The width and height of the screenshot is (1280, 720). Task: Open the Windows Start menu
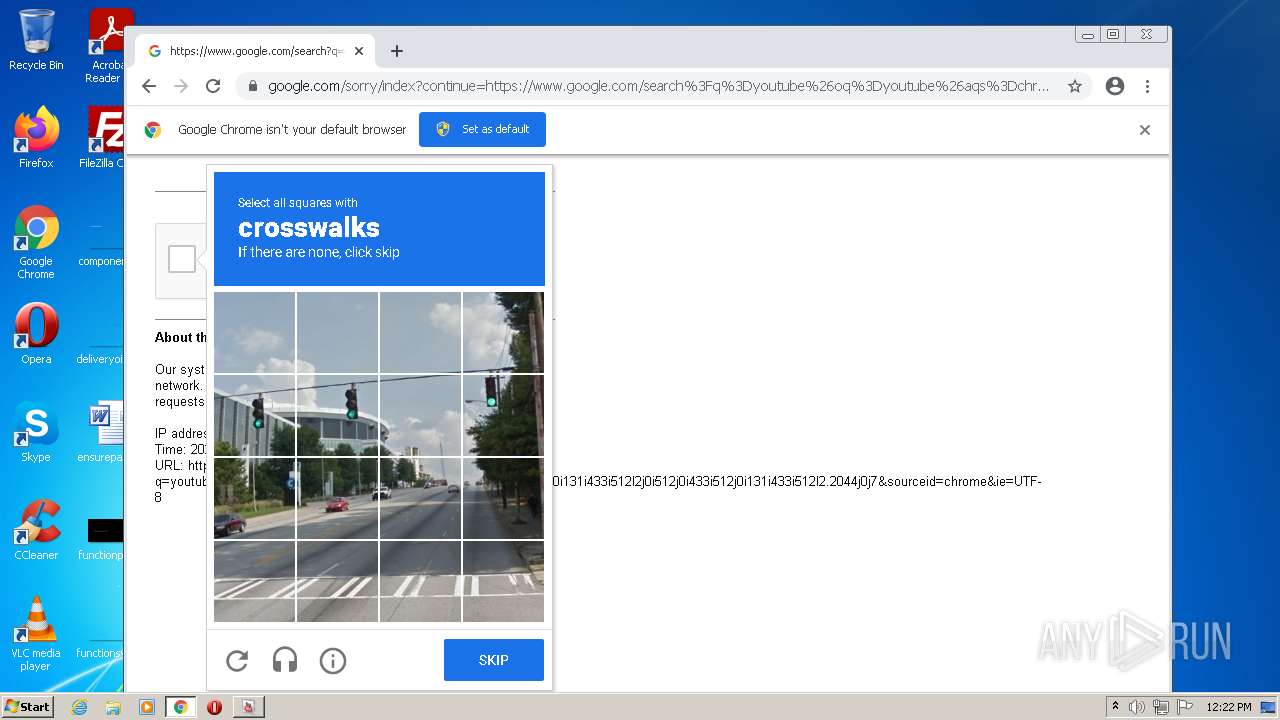tap(27, 706)
